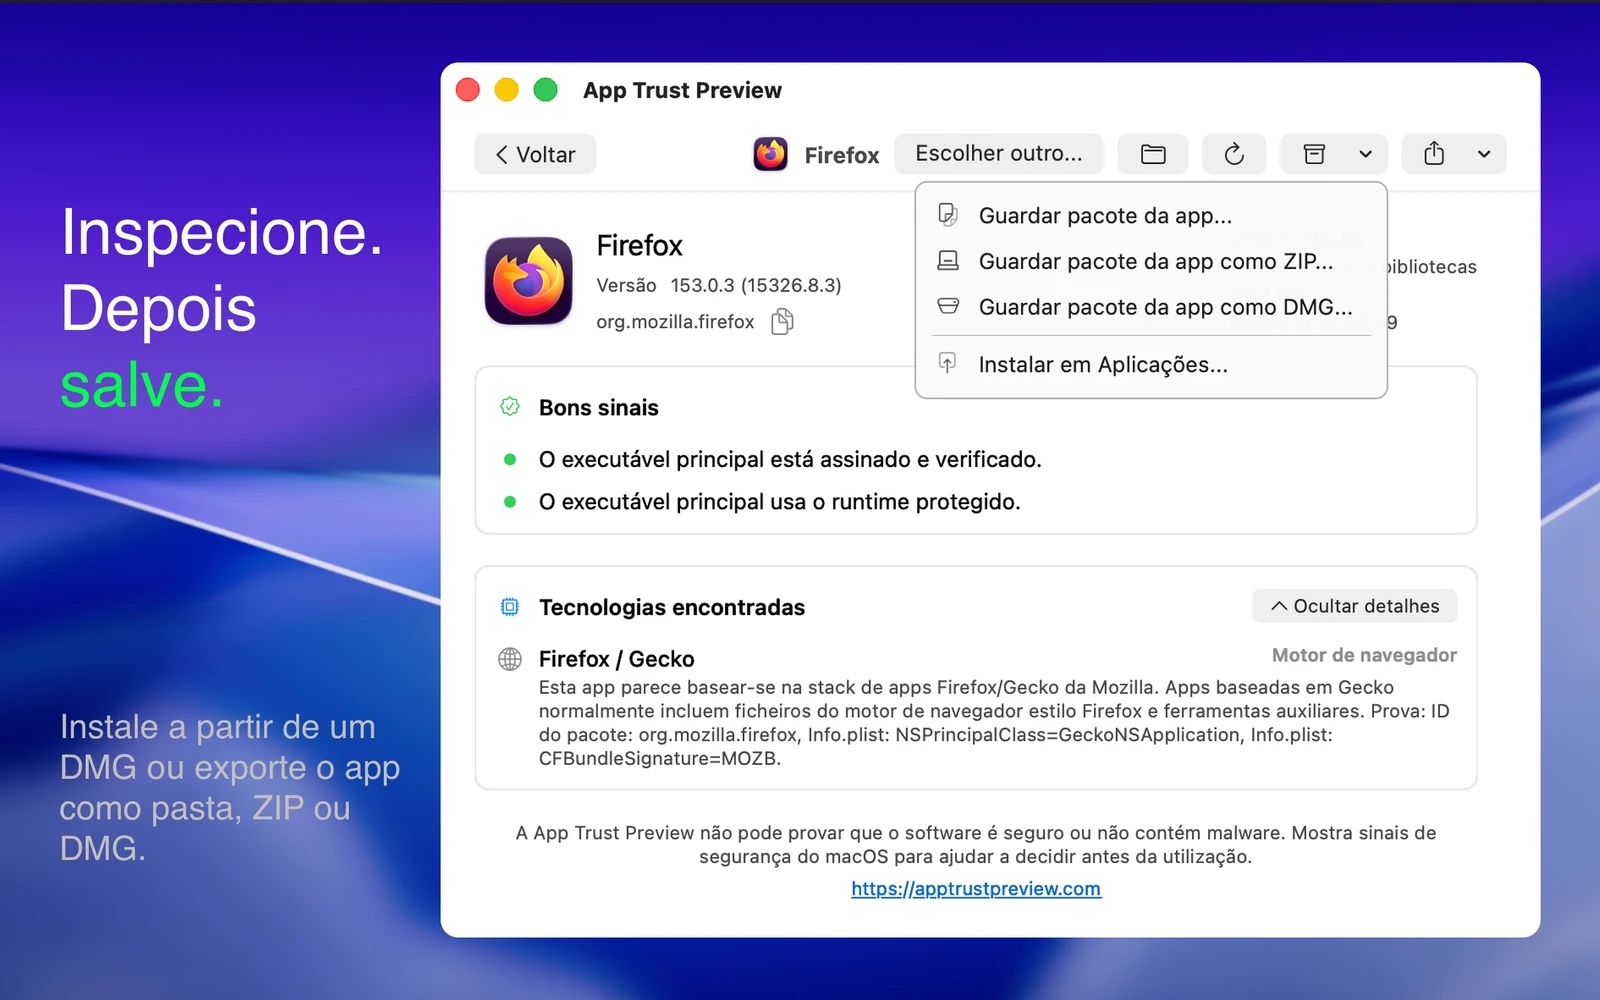Select Guardar pacote da app como ZIP...

1151,261
